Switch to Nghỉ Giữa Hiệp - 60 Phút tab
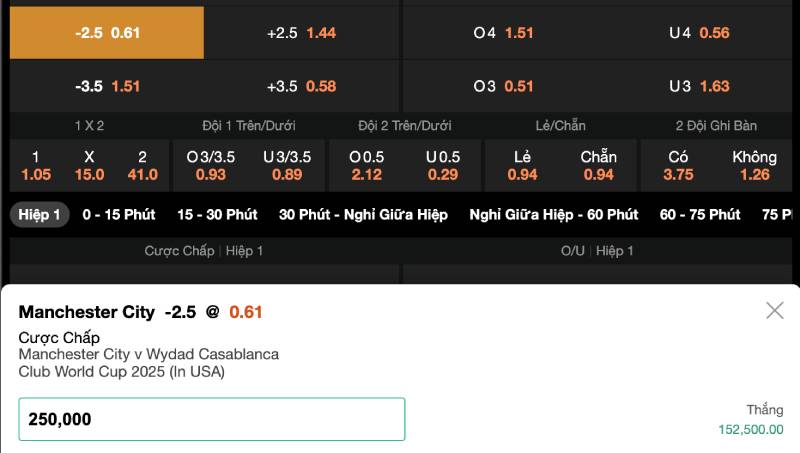 (553, 215)
